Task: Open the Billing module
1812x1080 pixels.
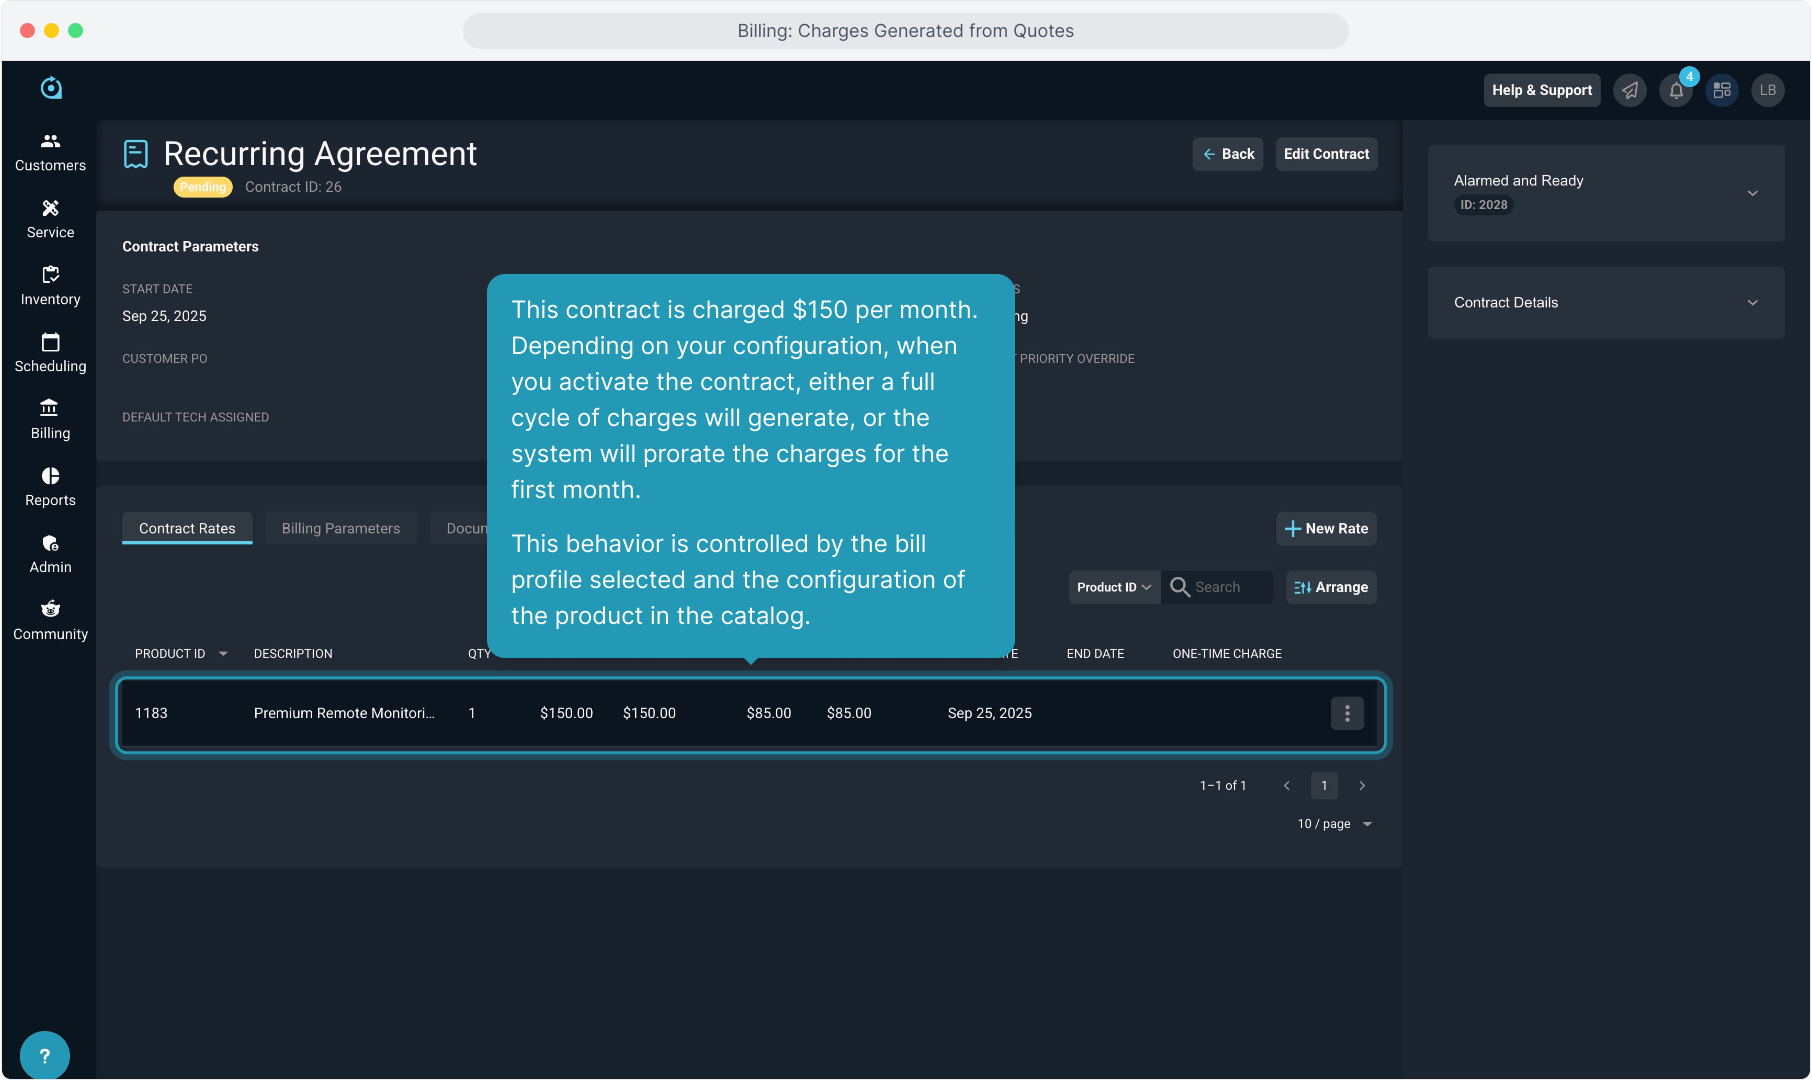Action: (50, 420)
